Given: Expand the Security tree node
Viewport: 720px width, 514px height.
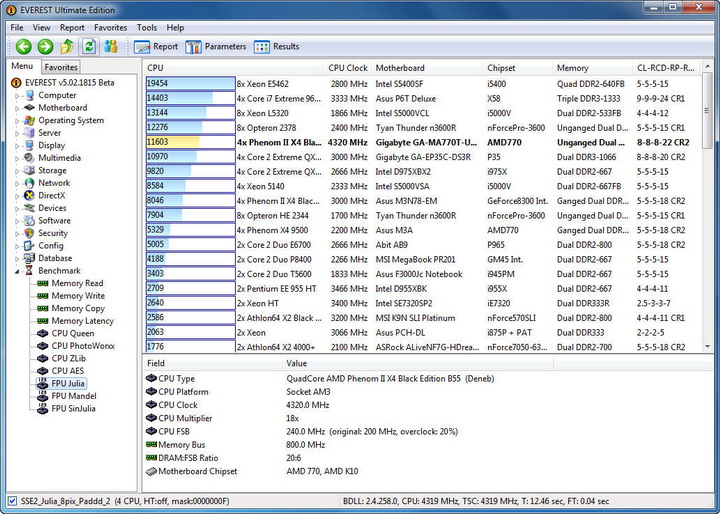Looking at the screenshot, I should tap(17, 234).
